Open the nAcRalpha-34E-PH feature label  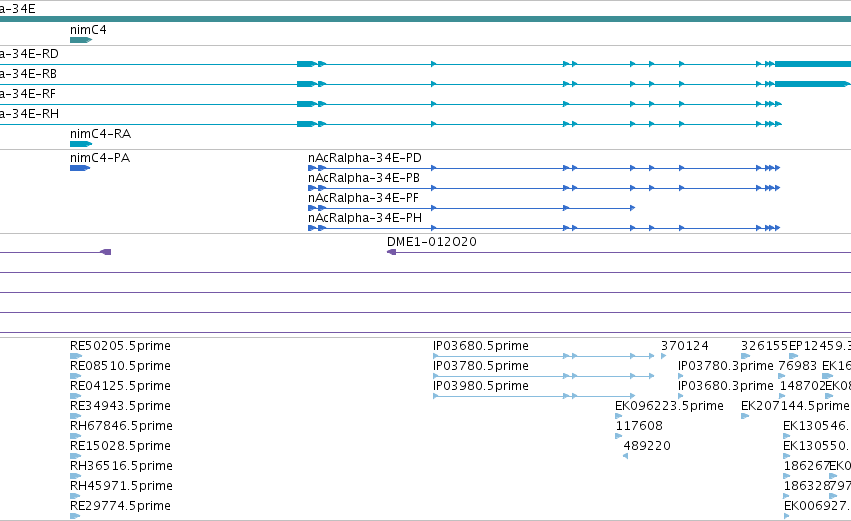365,218
